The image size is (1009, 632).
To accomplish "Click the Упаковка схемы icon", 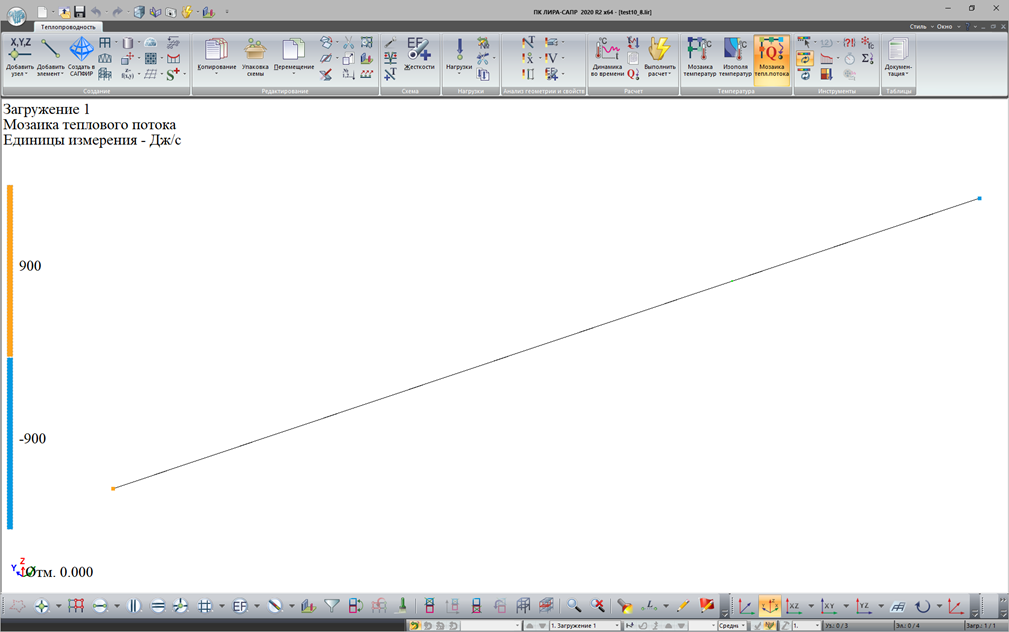I will pos(255,57).
